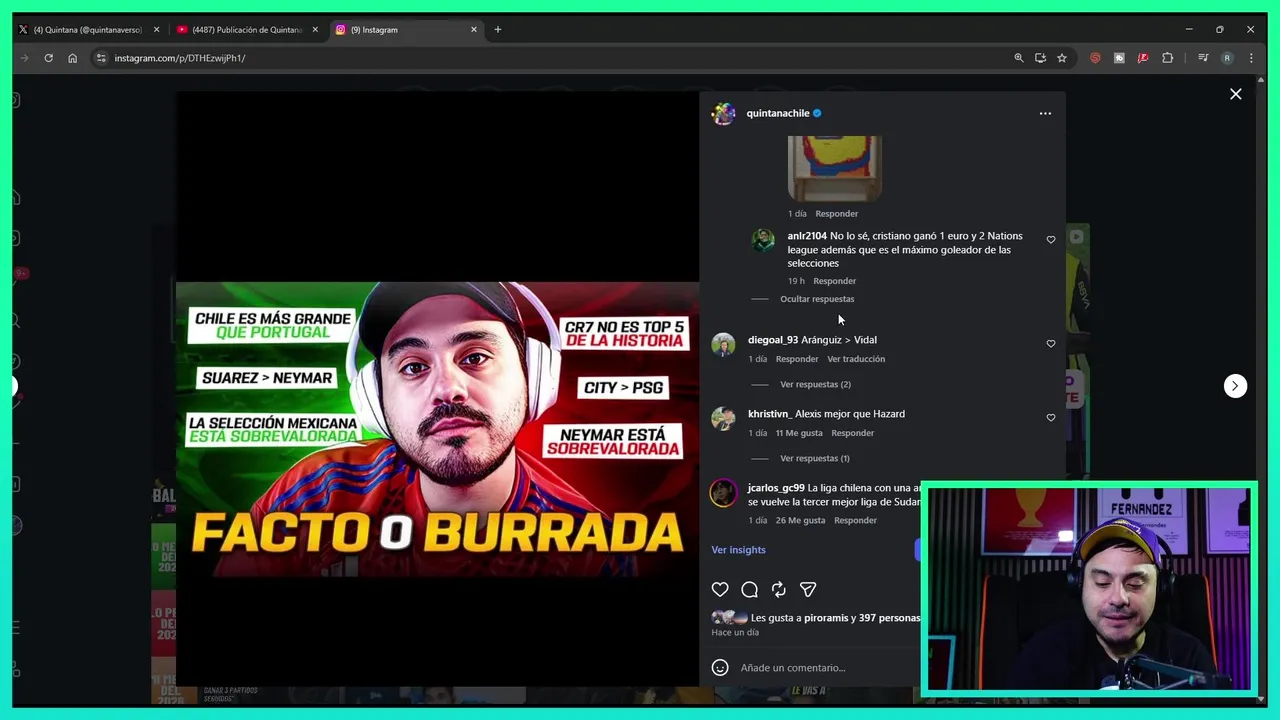Open a new browser tab
The image size is (1280, 720).
click(x=498, y=30)
